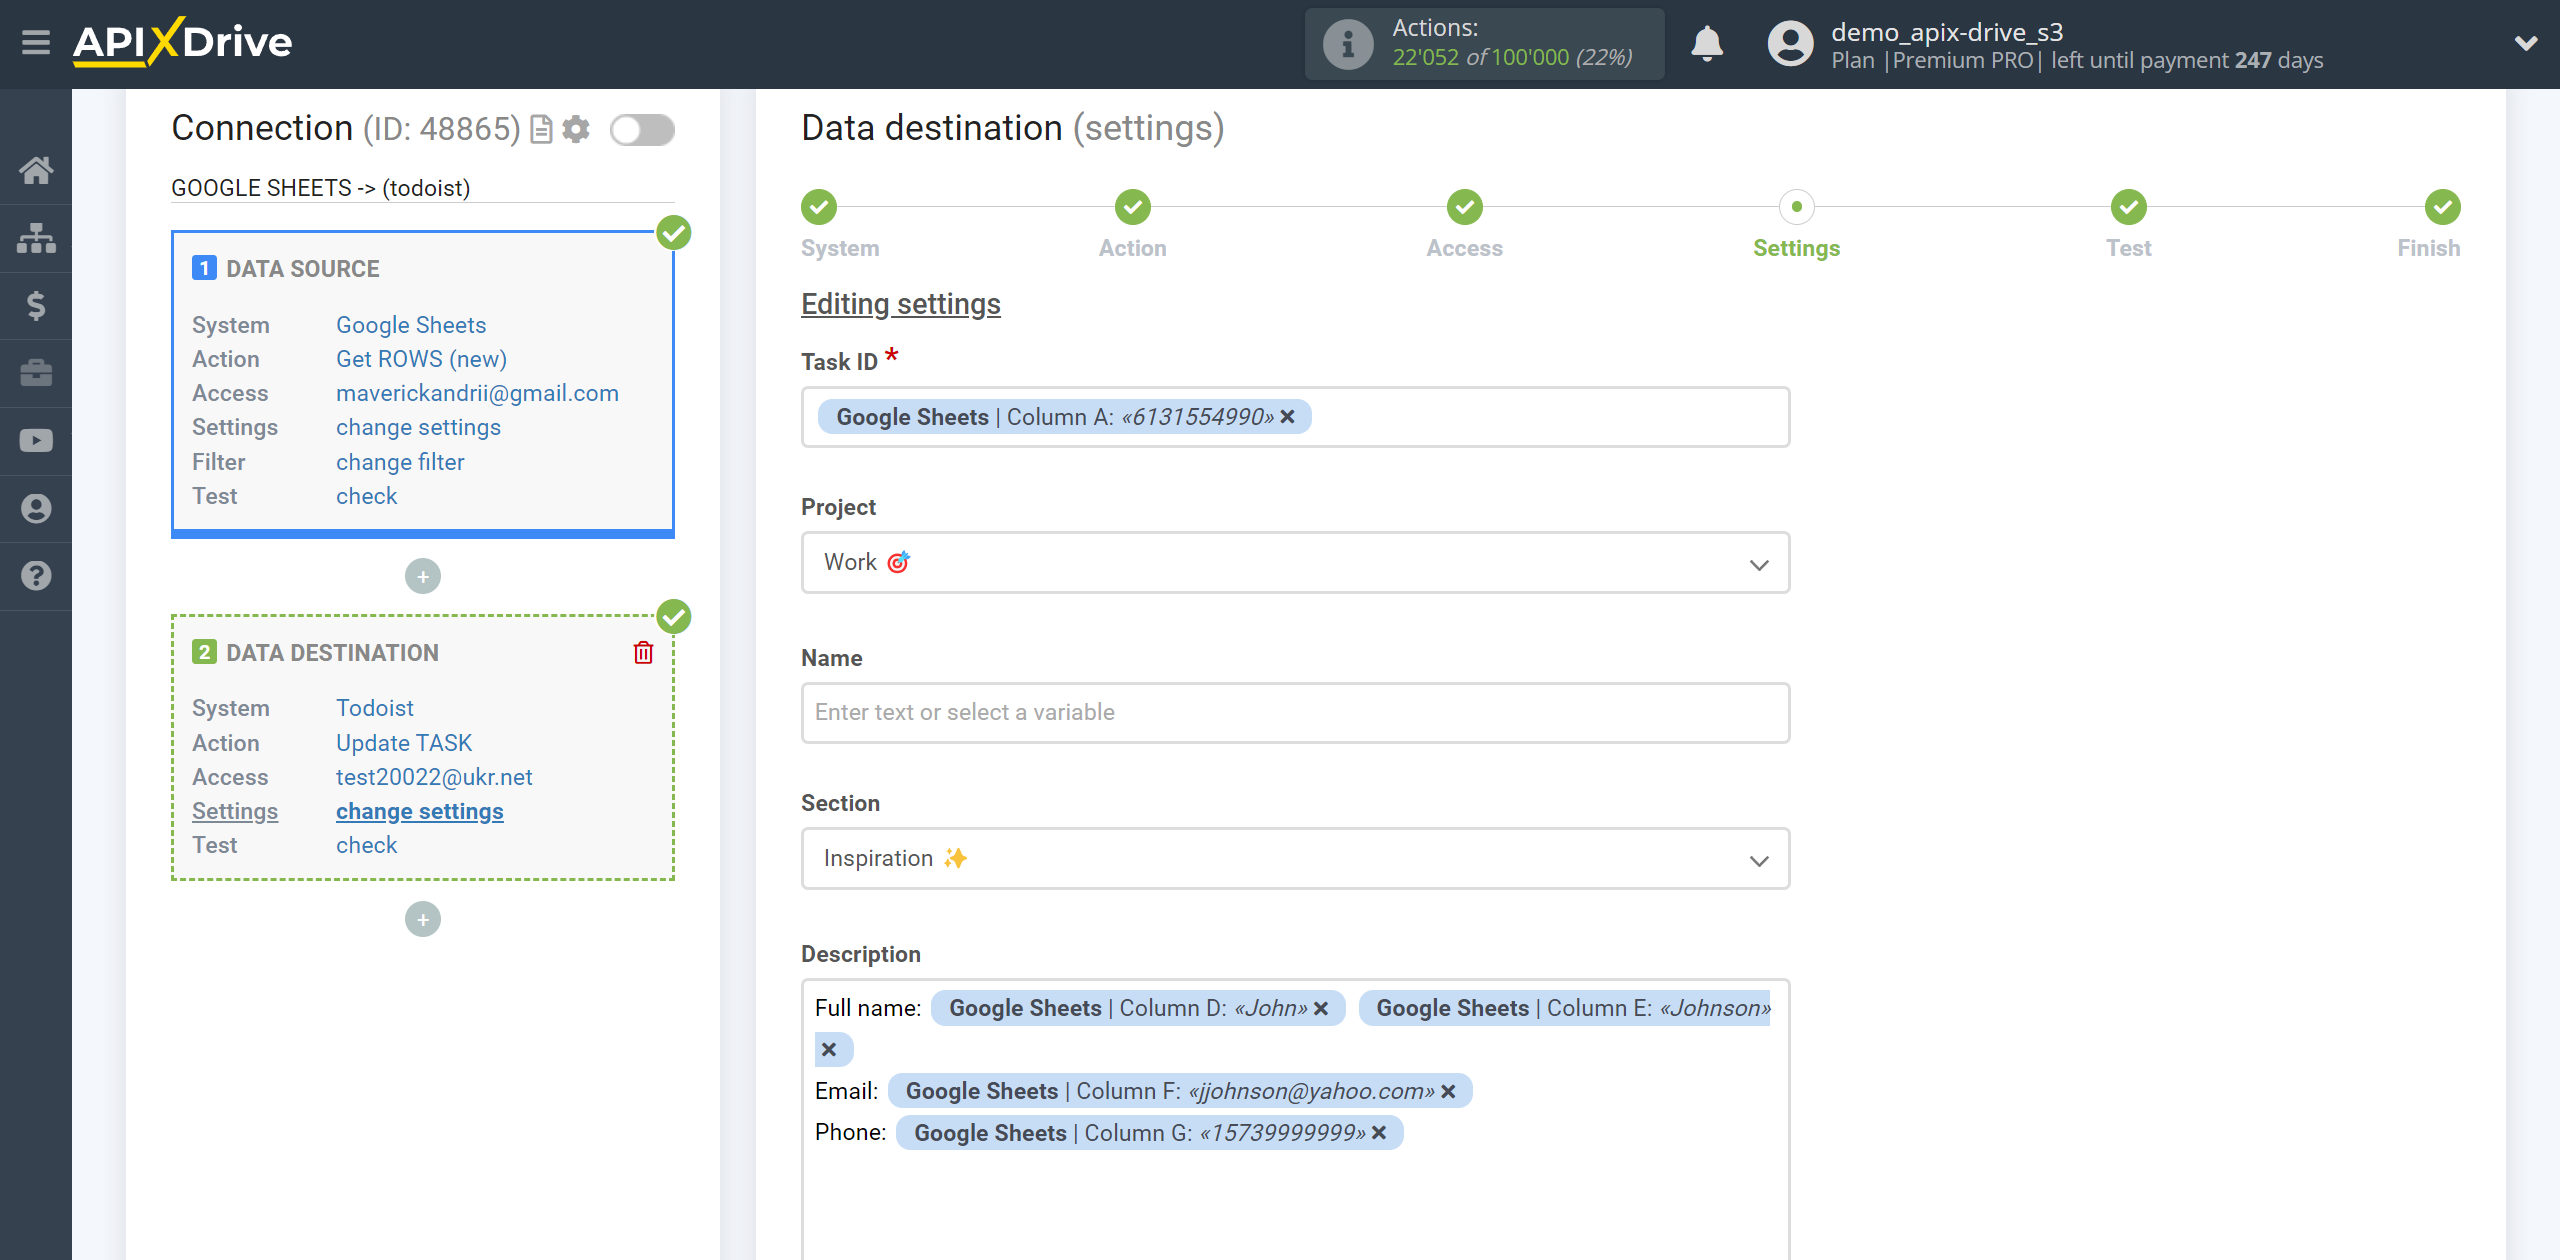2560x1260 pixels.
Task: Toggle the connection enable/disable switch
Action: [642, 129]
